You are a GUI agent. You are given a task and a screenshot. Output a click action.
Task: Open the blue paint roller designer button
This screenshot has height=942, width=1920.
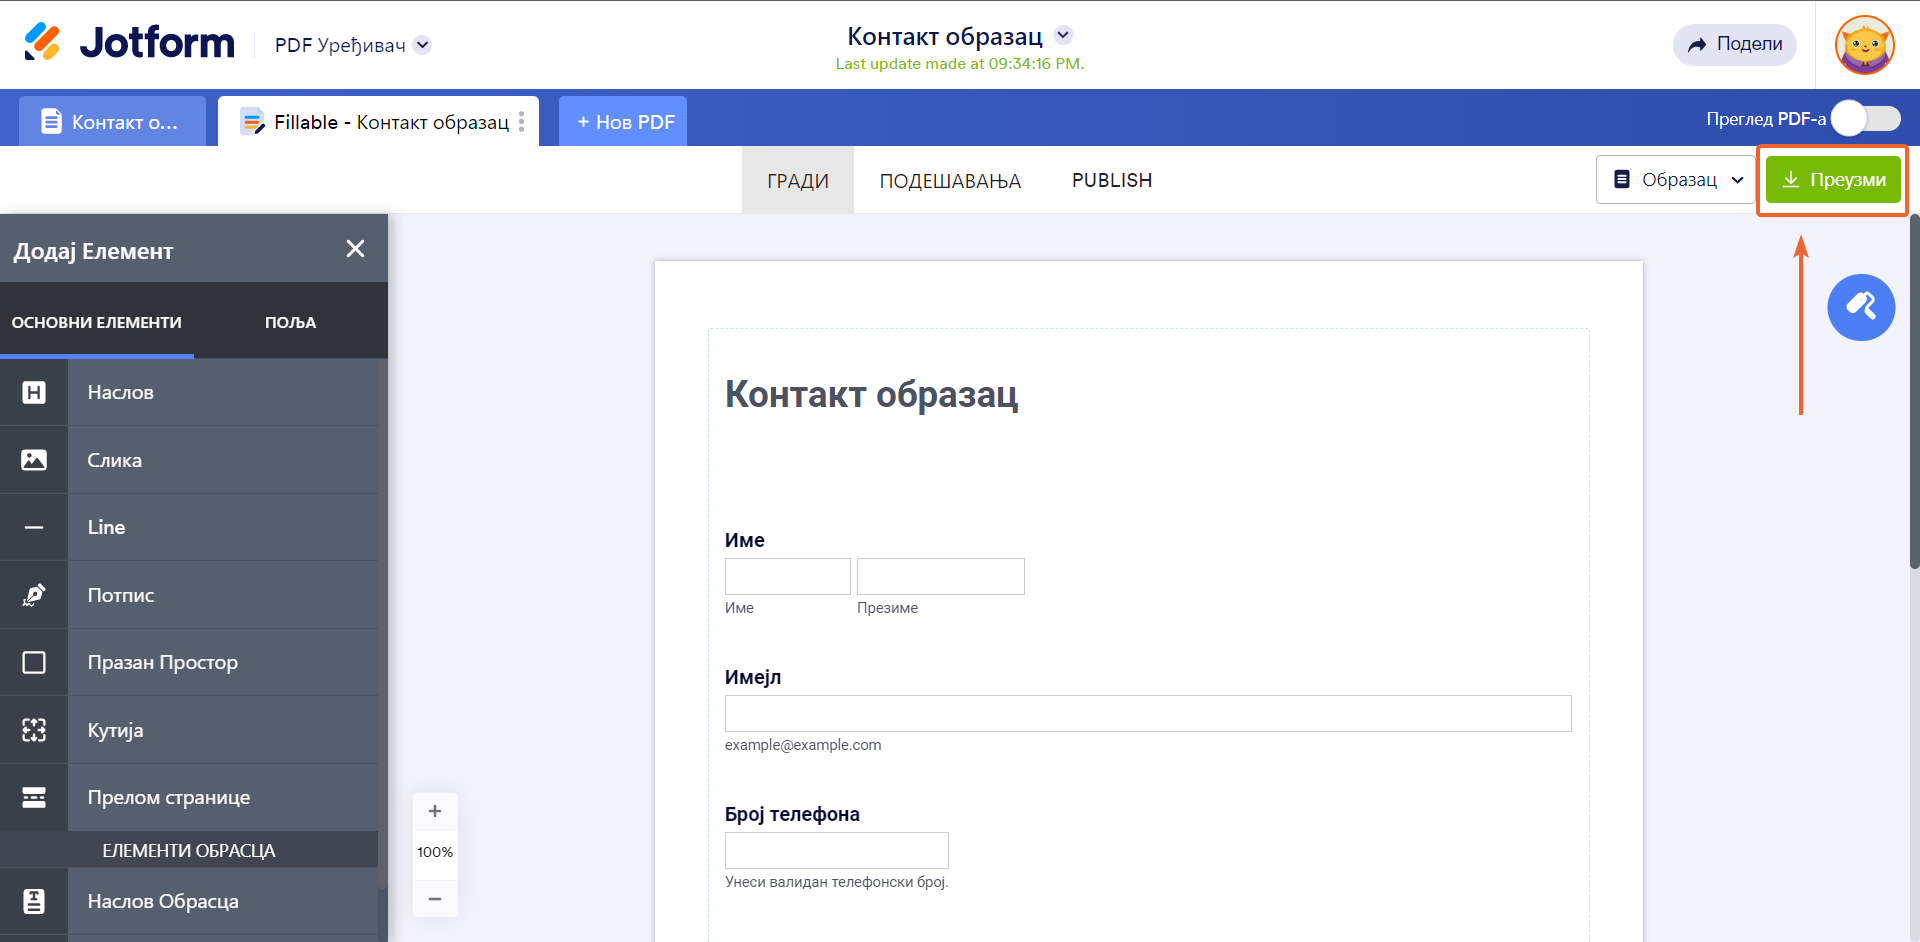[x=1860, y=307]
